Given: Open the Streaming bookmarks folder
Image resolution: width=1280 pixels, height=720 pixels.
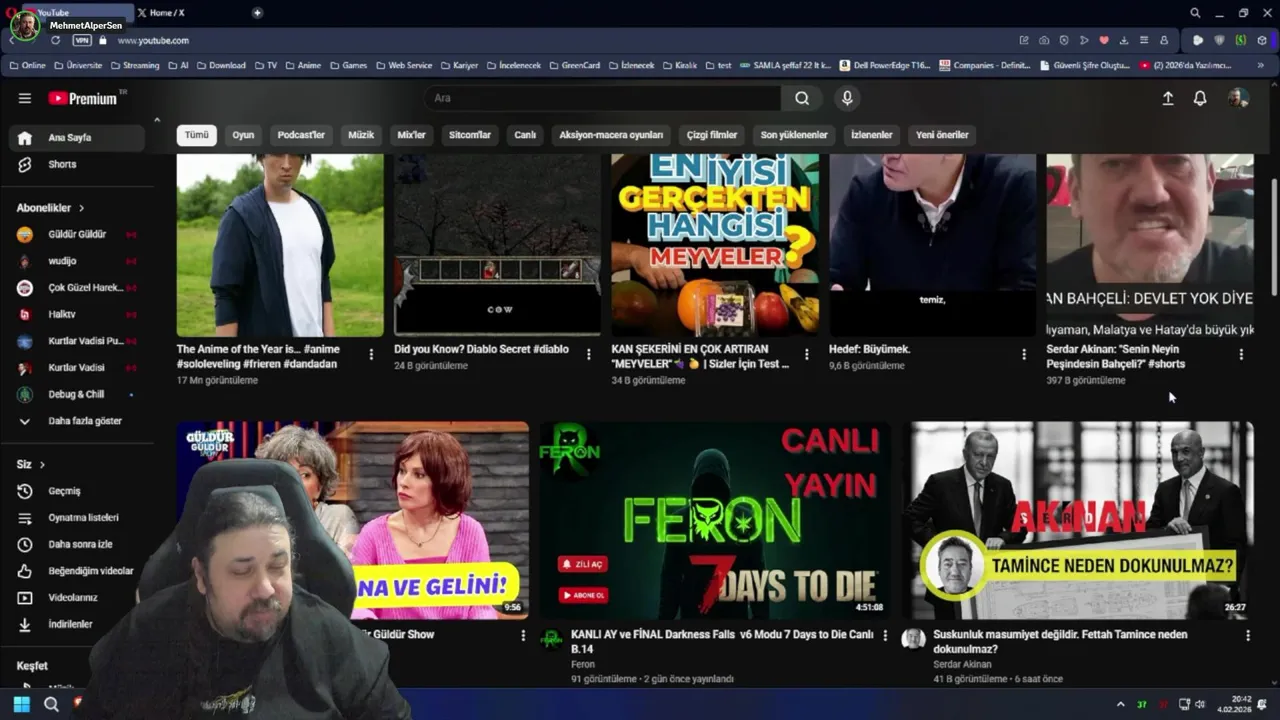Looking at the screenshot, I should pos(134,65).
